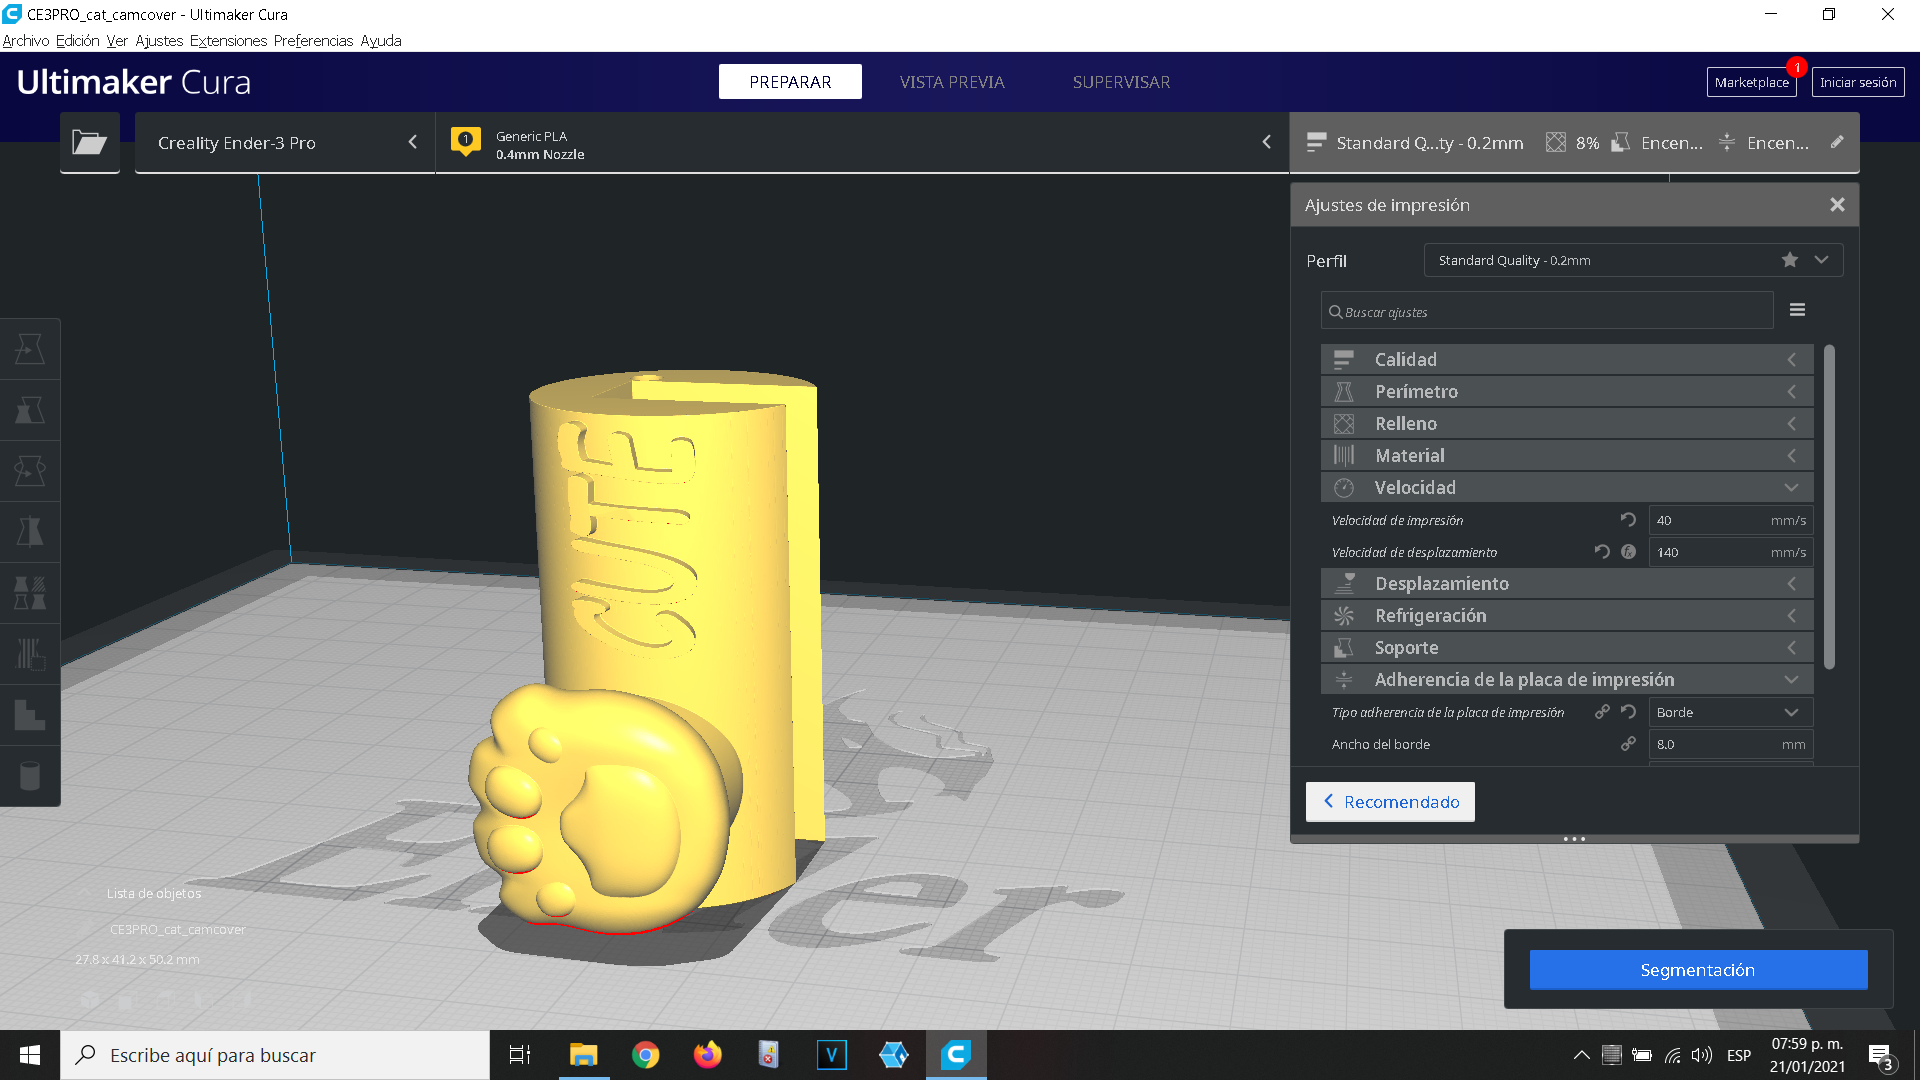Focus the Buscar ajustes search field

pos(1547,311)
